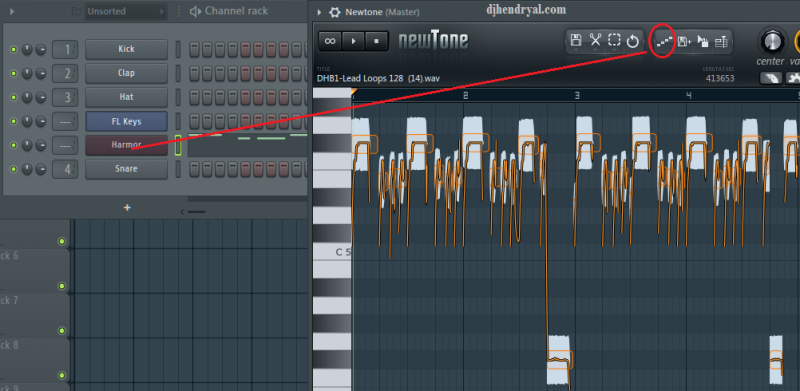Stop playback in Newtone
Viewport: 800px width, 391px height.
coord(377,41)
